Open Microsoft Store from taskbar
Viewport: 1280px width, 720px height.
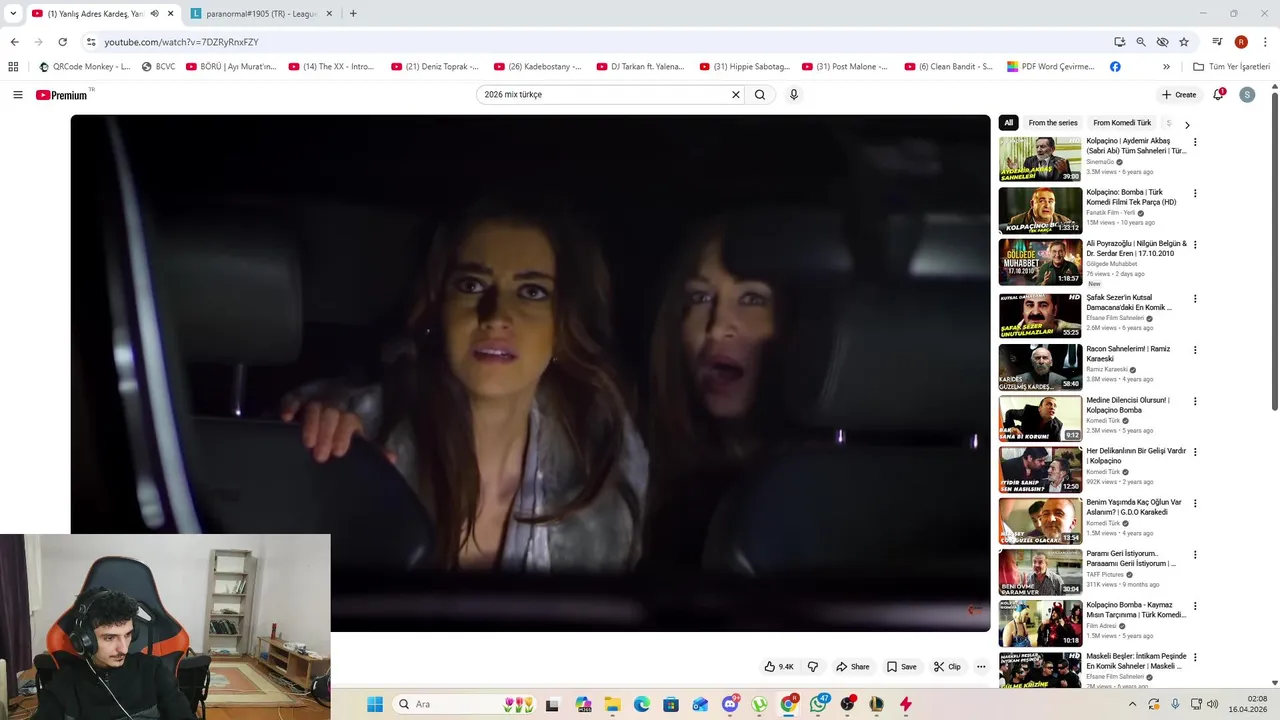(671, 704)
